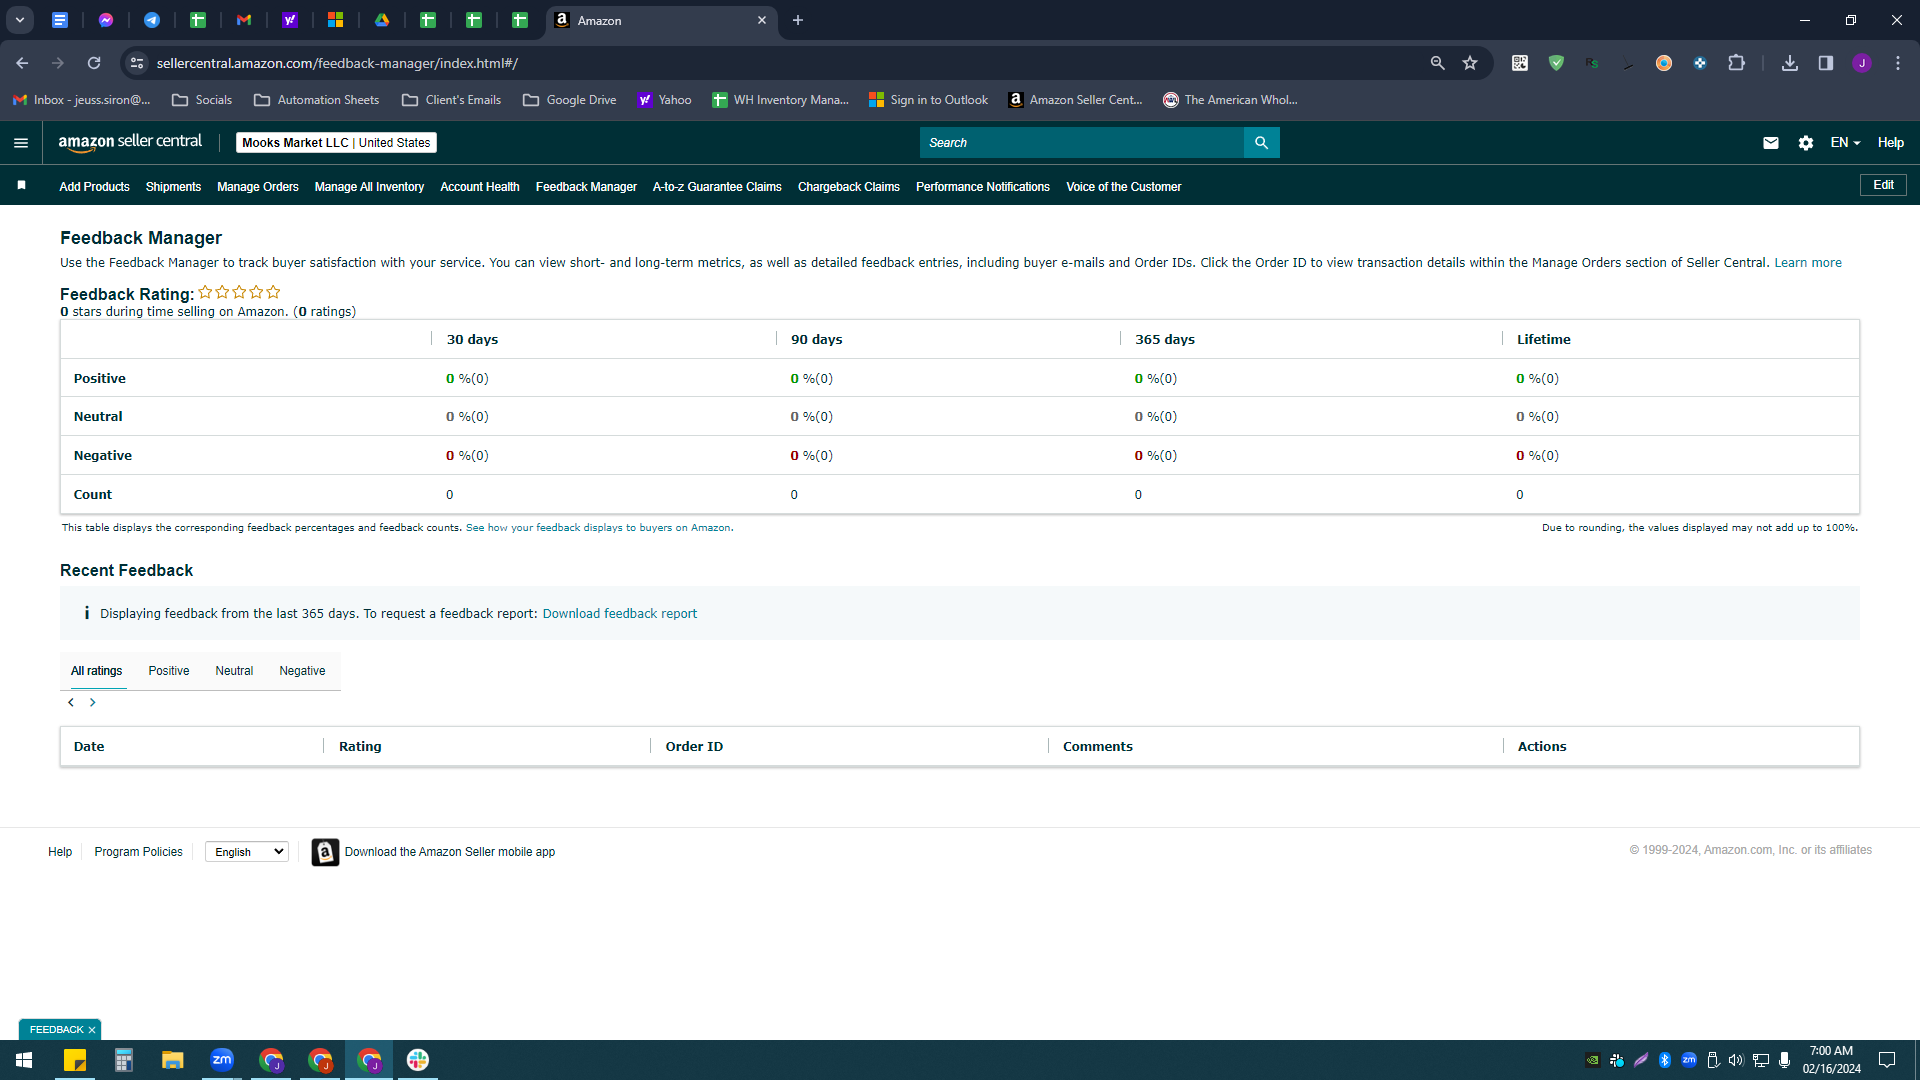This screenshot has width=1920, height=1080.
Task: Click the Comments column header
Action: (x=1098, y=747)
